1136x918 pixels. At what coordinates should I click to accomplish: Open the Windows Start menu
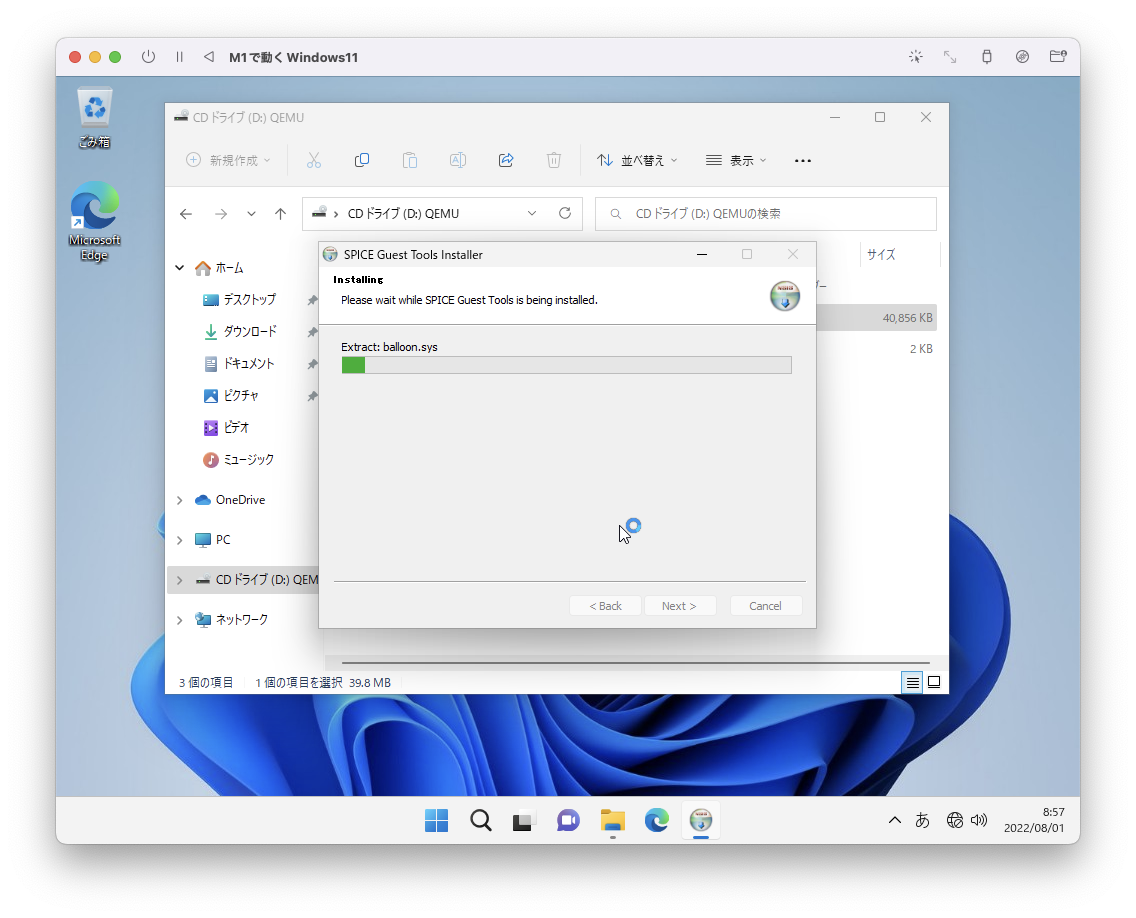436,820
